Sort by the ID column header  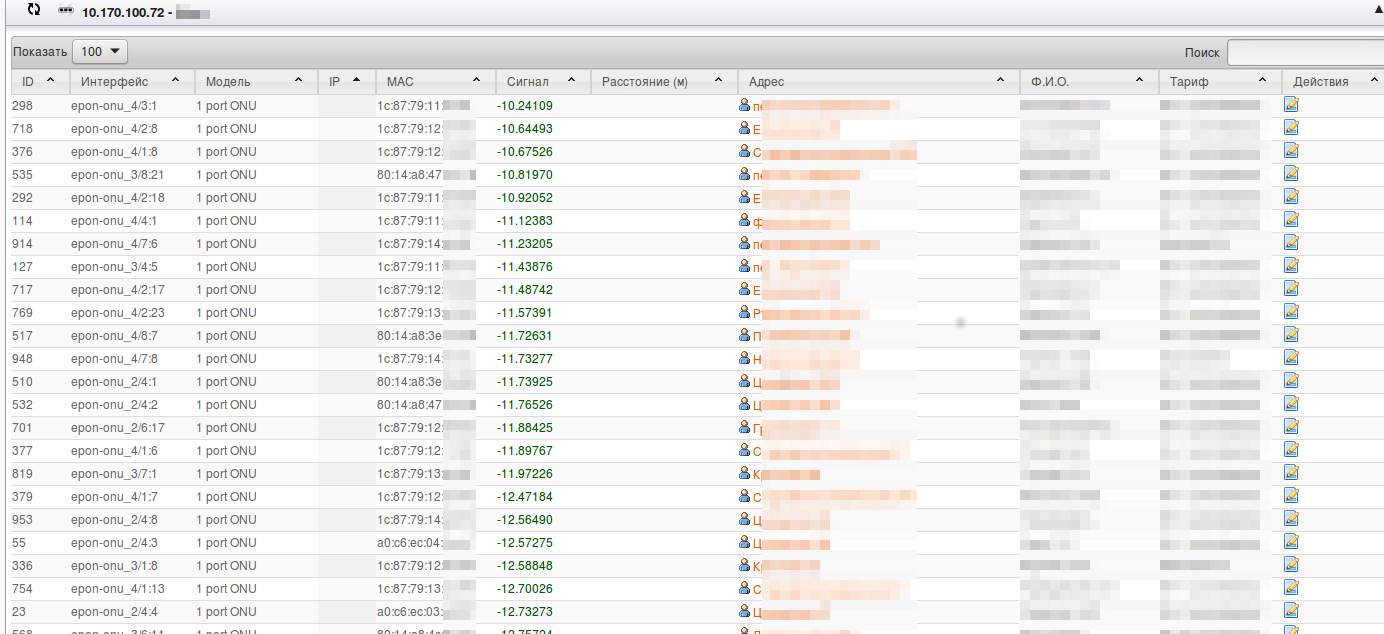(x=40, y=82)
